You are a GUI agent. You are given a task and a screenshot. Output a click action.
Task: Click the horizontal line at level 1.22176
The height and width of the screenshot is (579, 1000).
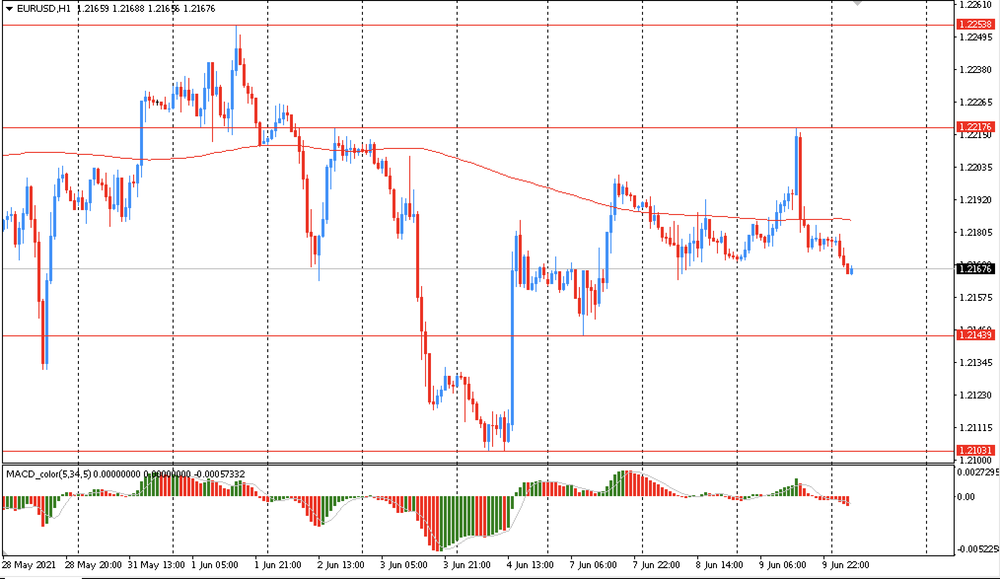[x=478, y=128]
